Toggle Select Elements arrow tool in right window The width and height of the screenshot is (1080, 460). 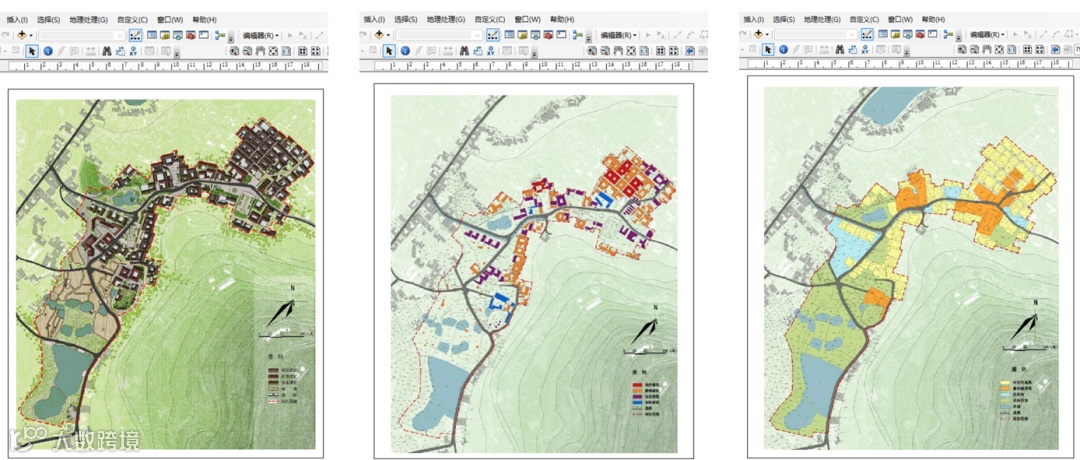(x=768, y=50)
